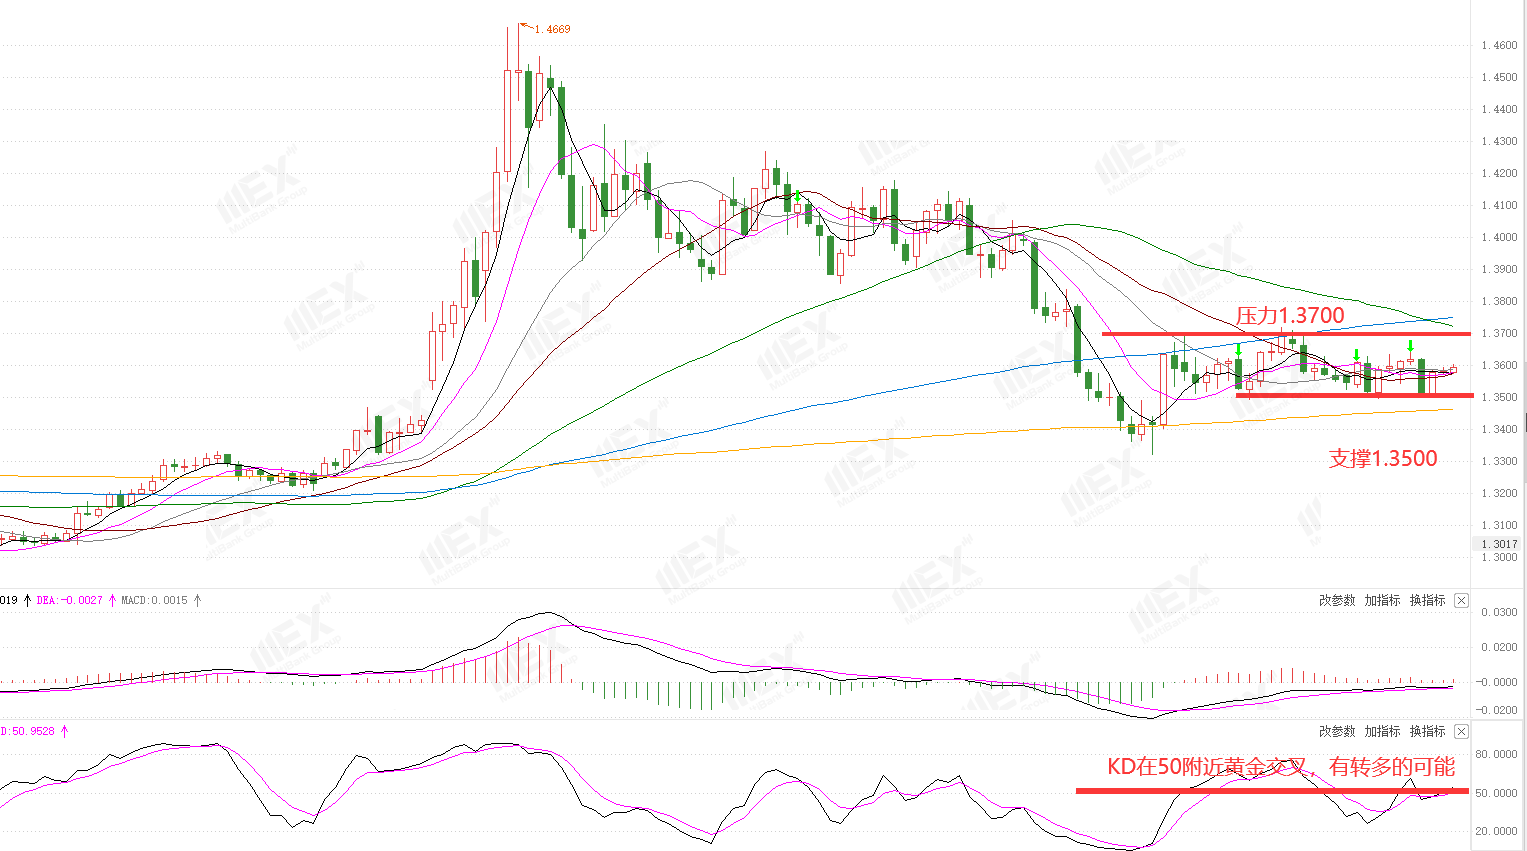Image resolution: width=1527 pixels, height=851 pixels.
Task: Click 换指标 in the MACD panel
Action: [1427, 601]
